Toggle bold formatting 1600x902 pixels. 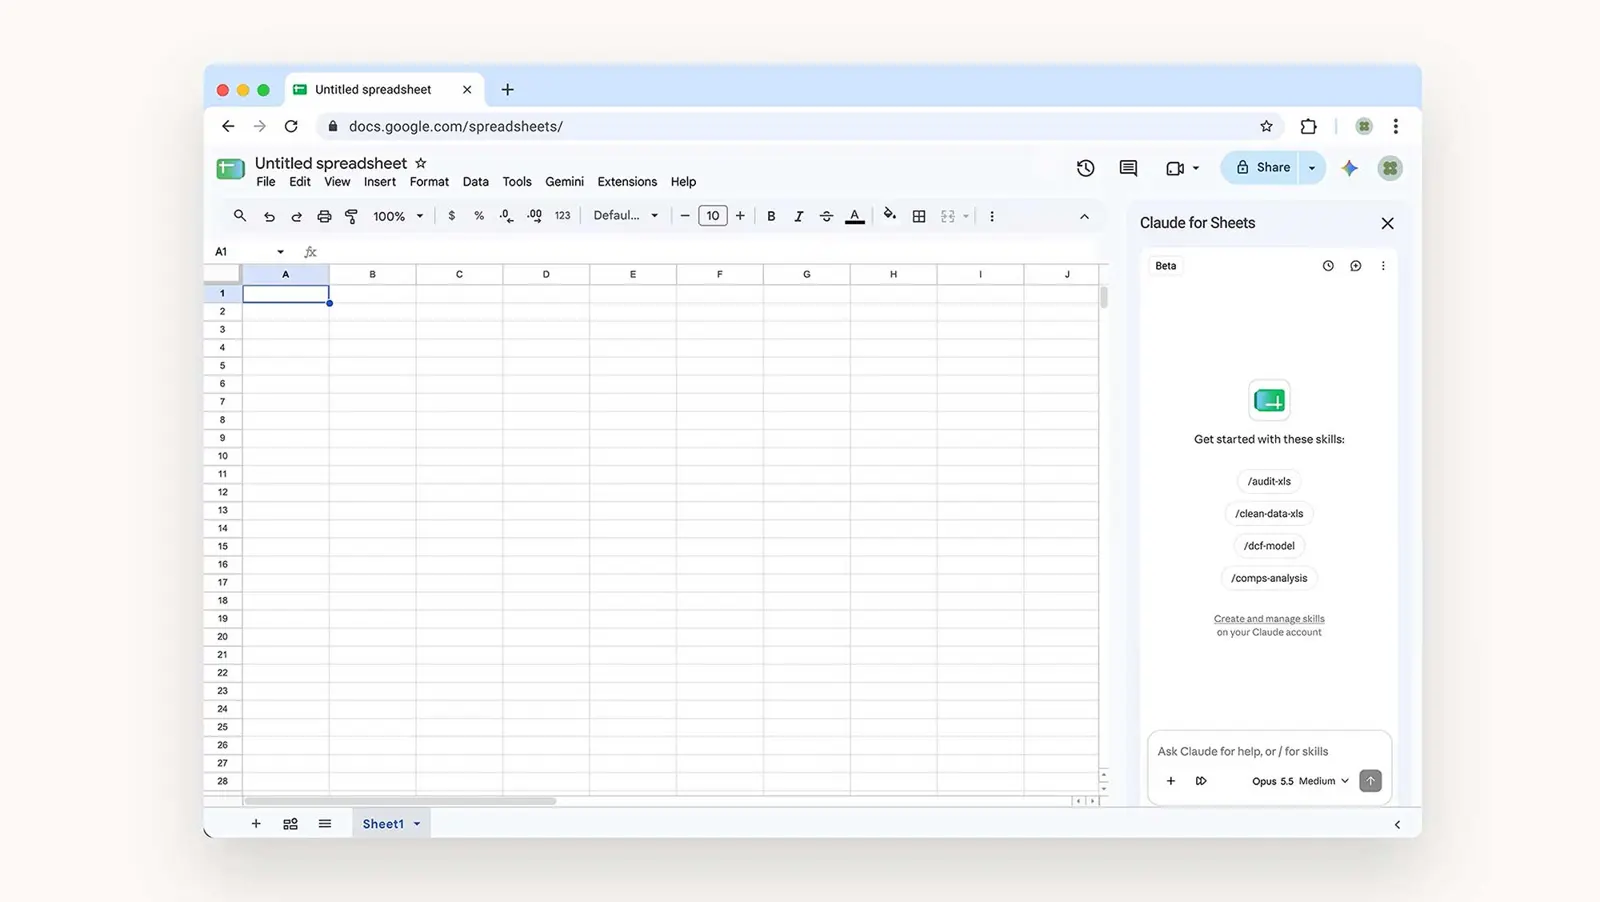click(x=771, y=216)
